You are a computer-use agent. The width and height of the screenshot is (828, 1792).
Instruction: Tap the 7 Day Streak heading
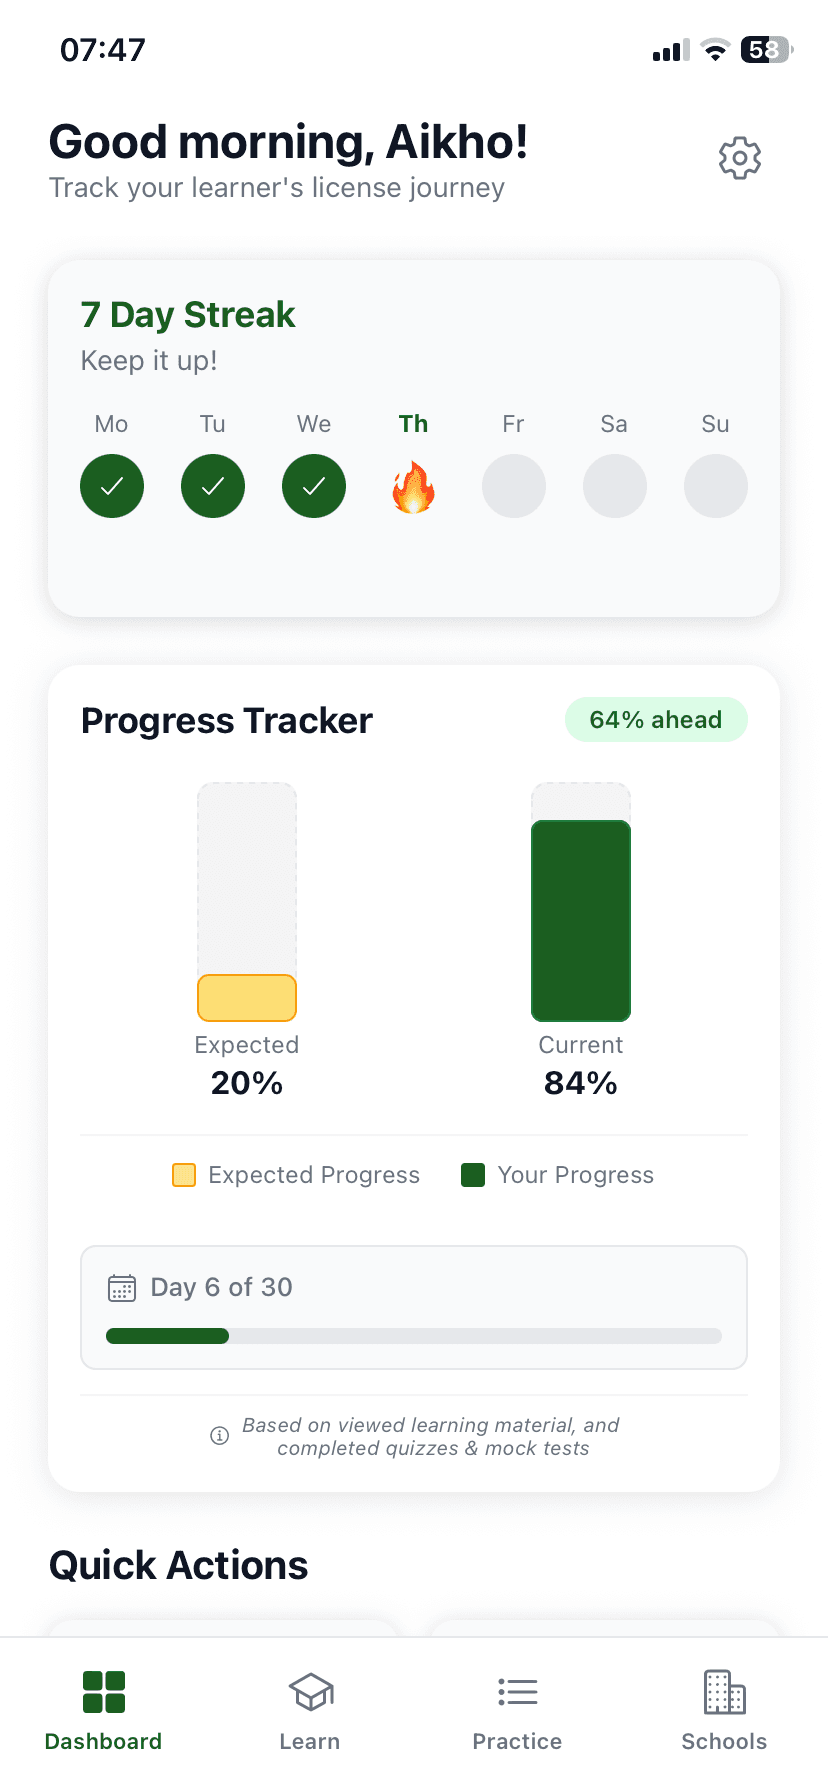[x=188, y=315]
